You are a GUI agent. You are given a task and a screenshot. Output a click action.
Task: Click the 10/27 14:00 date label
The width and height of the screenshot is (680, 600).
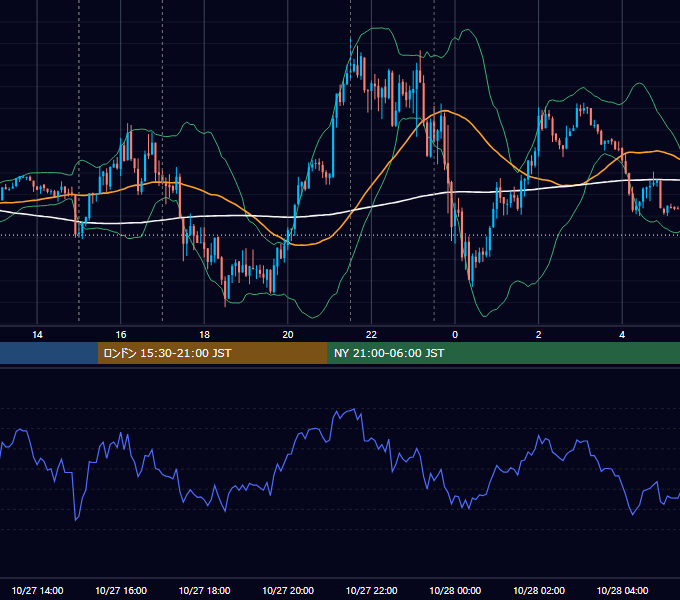coord(37,590)
